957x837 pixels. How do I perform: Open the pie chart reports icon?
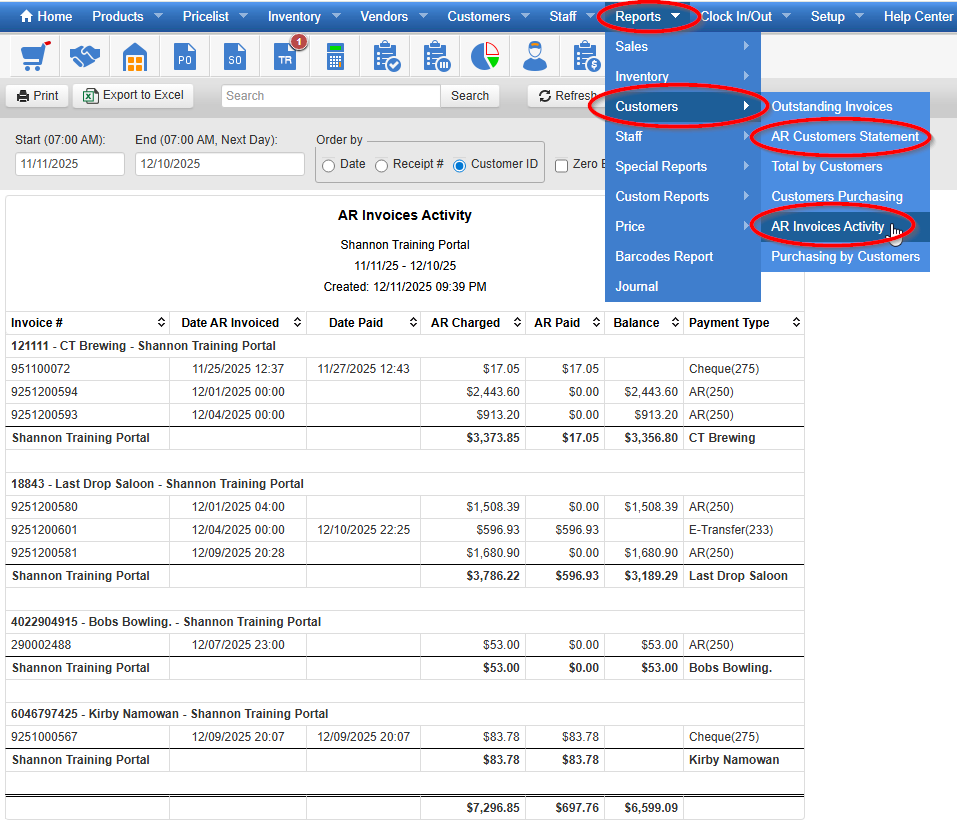tap(485, 56)
